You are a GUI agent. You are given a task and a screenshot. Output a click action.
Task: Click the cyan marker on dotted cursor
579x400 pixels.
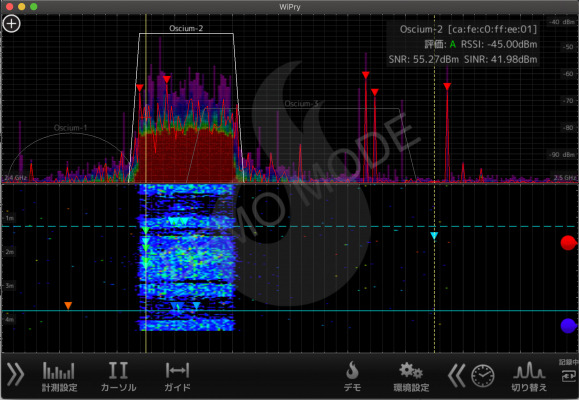tap(434, 236)
